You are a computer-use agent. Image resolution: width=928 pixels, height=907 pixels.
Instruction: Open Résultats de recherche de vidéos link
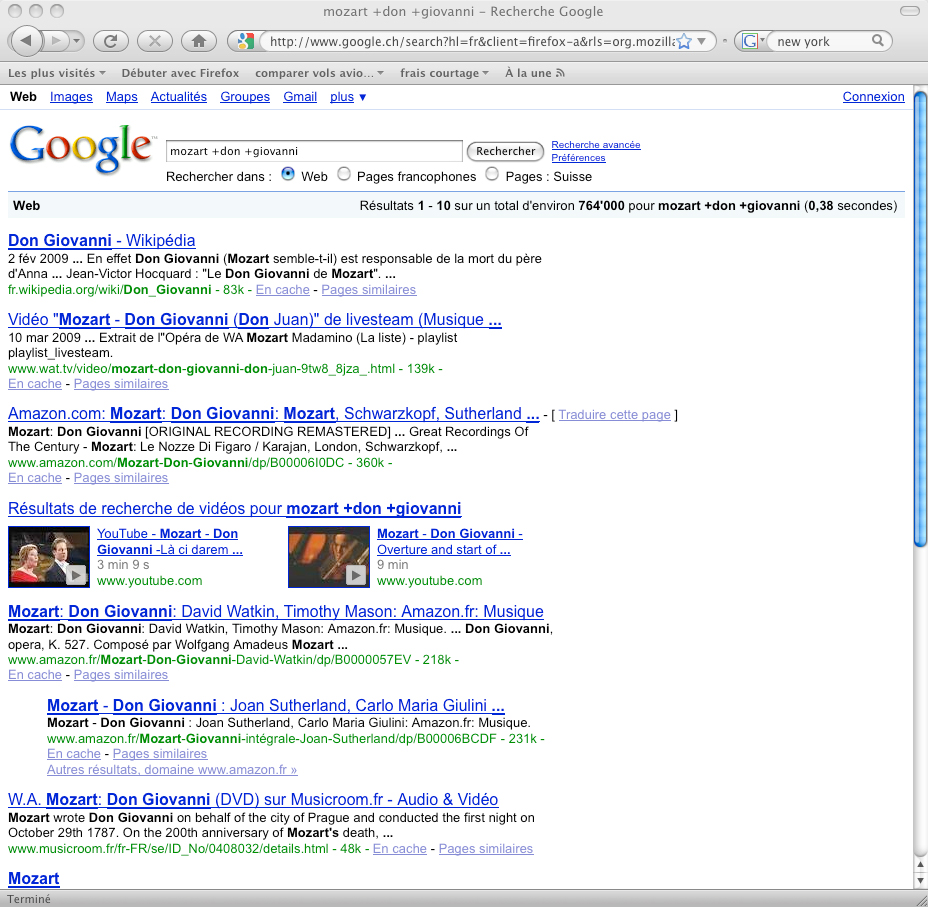[x=234, y=508]
